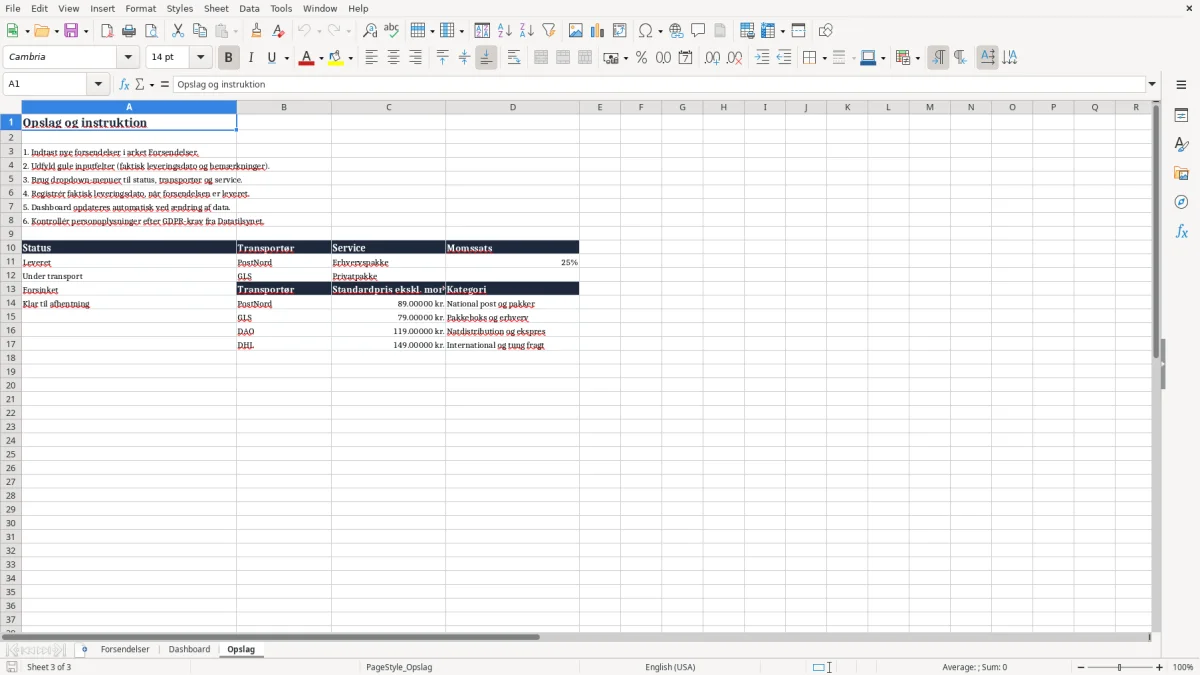Save the document with the floppy icon
Screen dimensions: 1200x675
(71, 31)
